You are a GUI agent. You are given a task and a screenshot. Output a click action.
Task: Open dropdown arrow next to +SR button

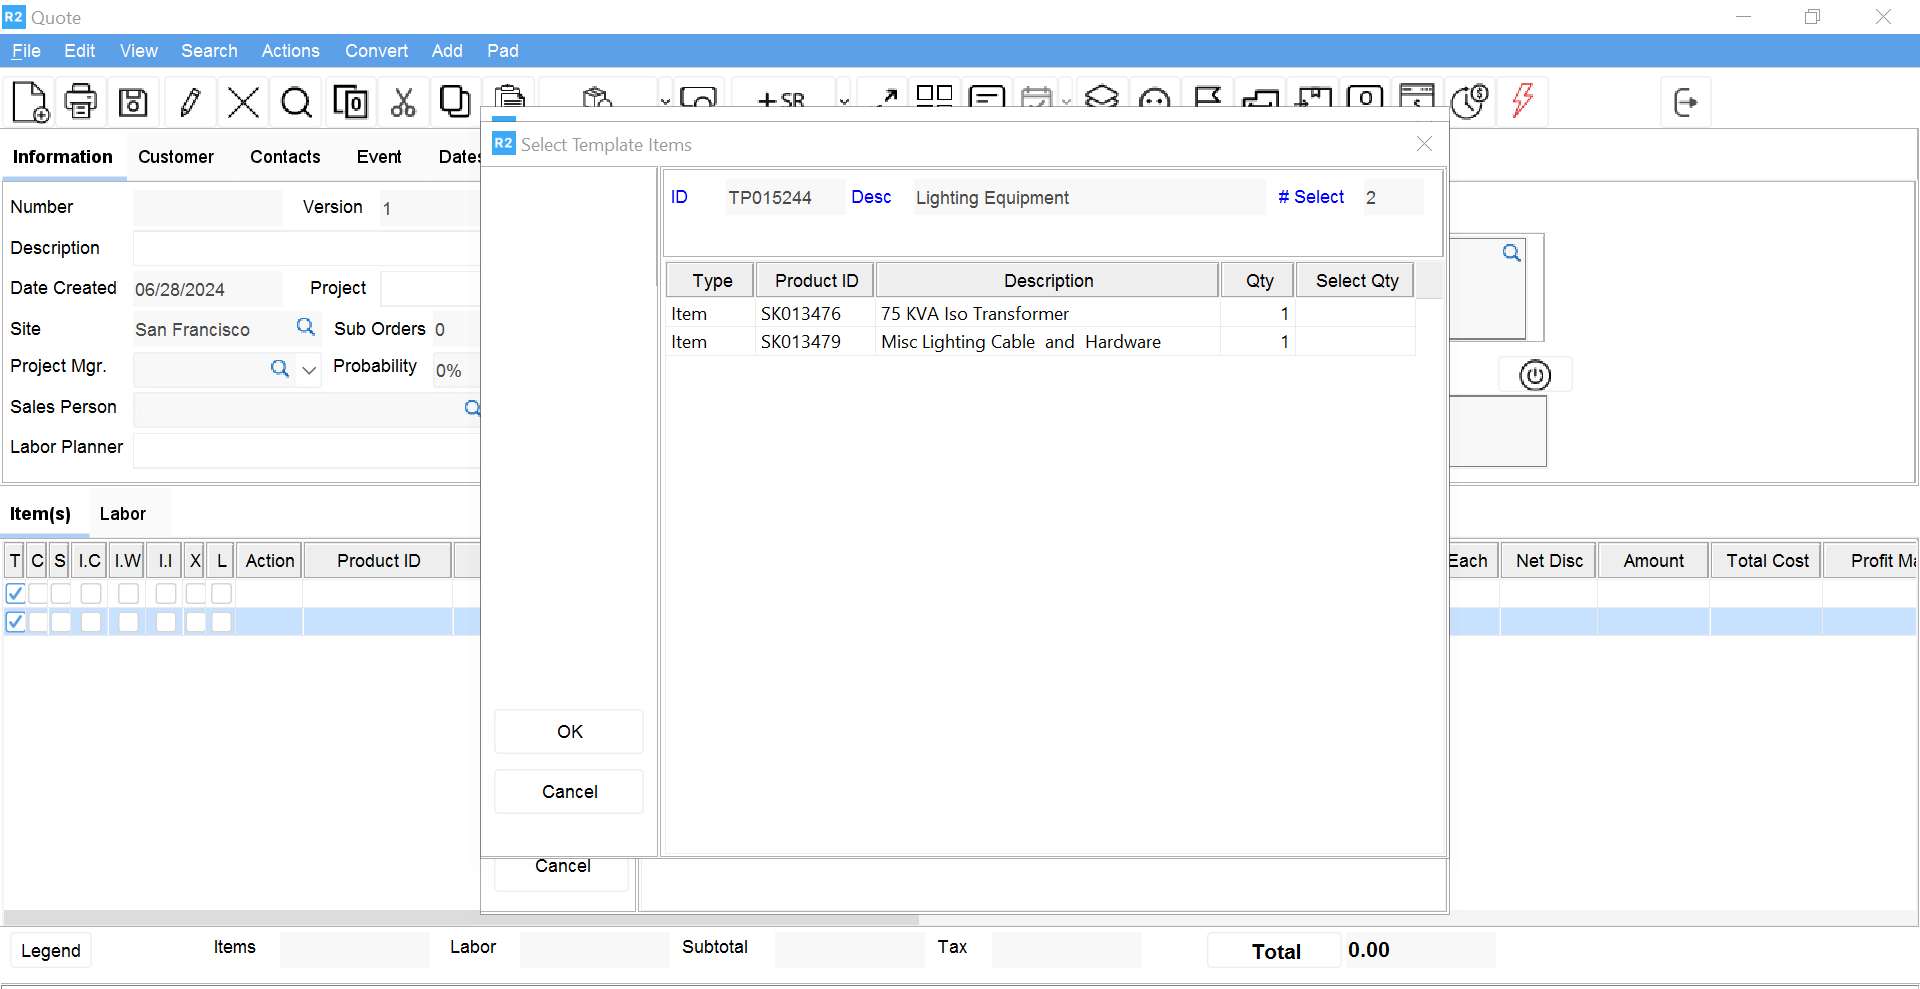click(844, 101)
